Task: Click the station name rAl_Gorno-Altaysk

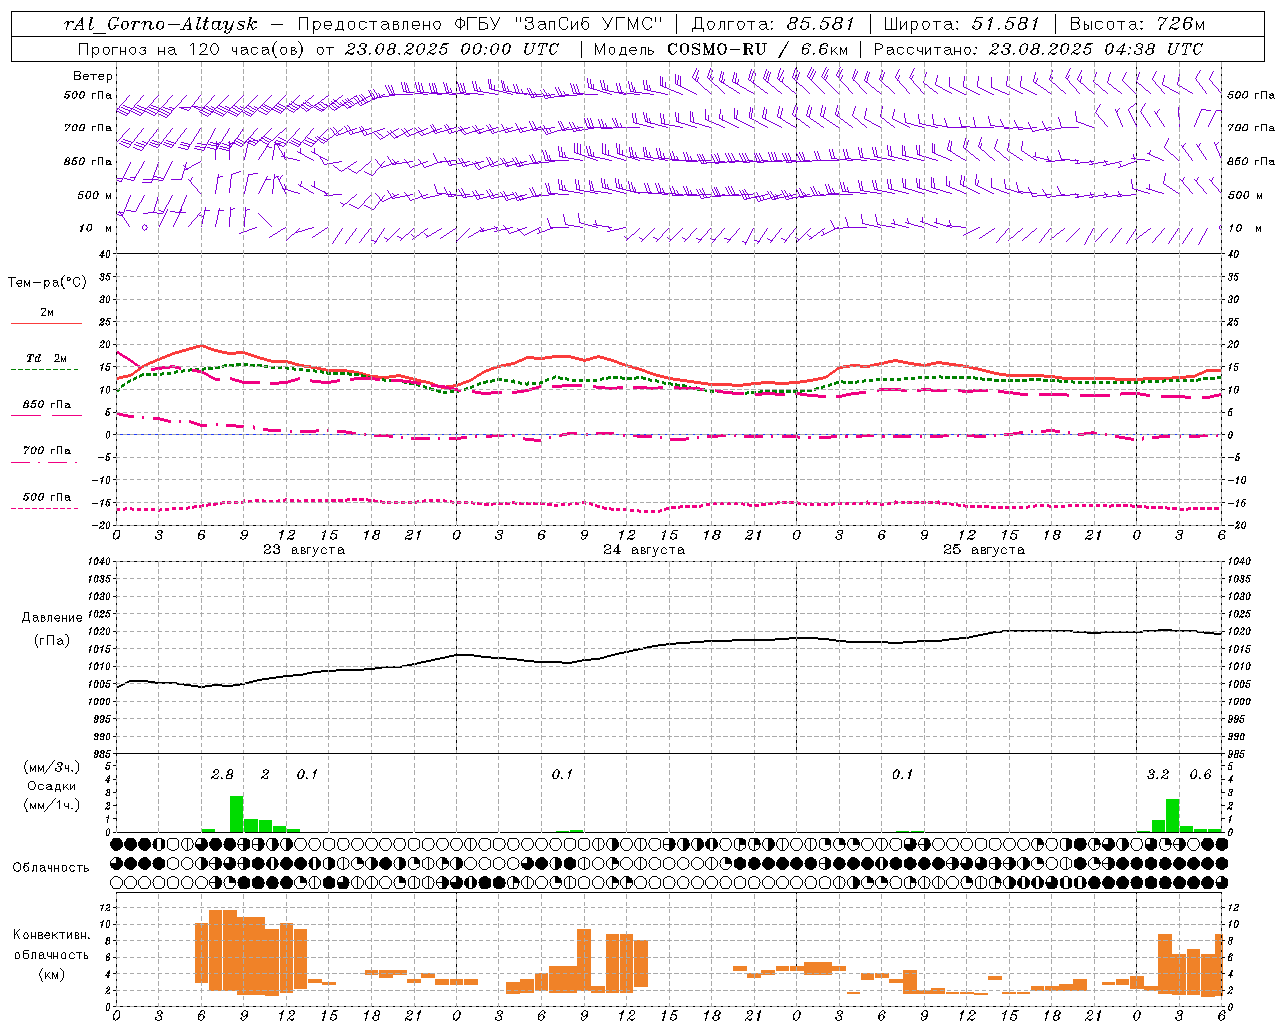Action: tap(159, 24)
